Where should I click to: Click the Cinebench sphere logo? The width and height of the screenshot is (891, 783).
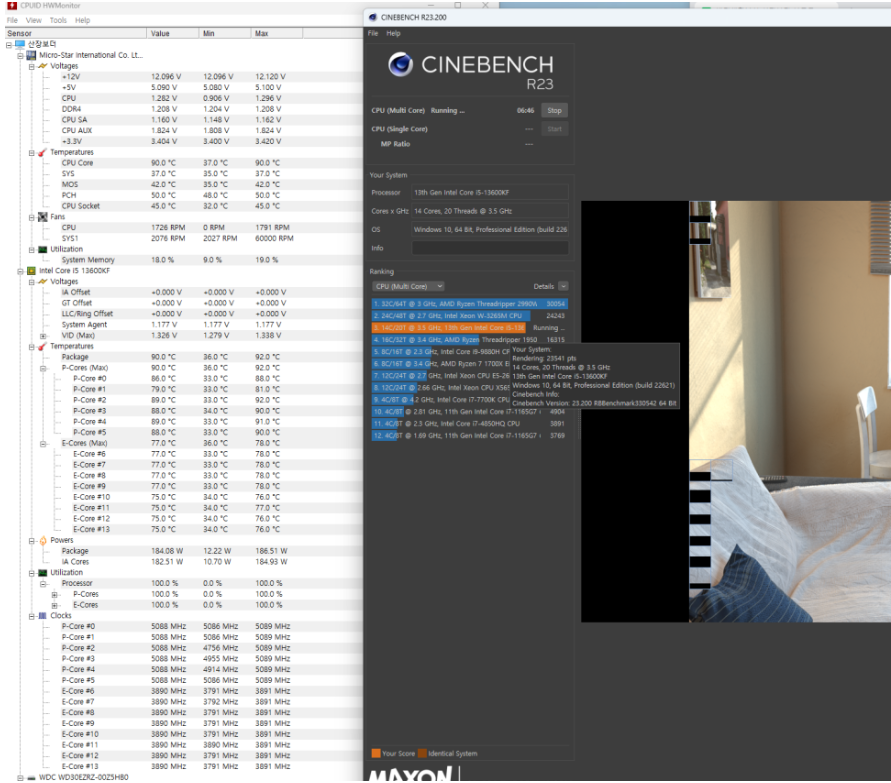(x=401, y=65)
